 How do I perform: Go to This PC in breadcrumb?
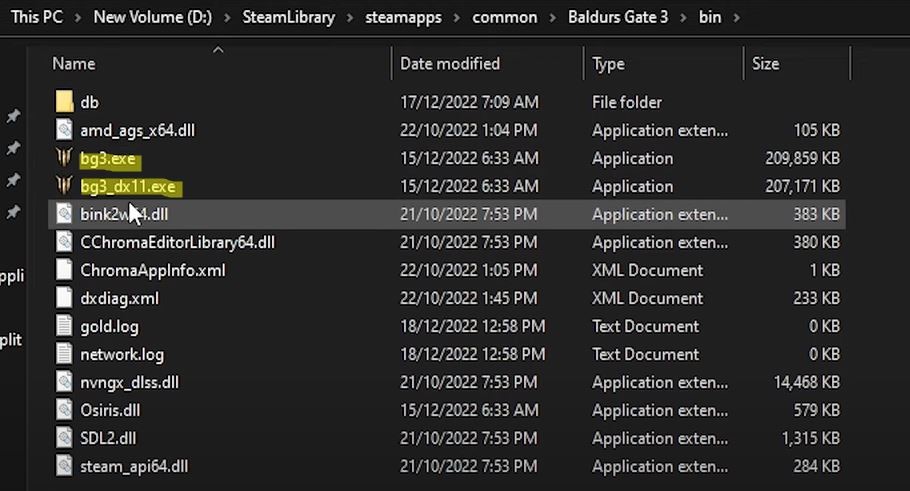[x=37, y=17]
